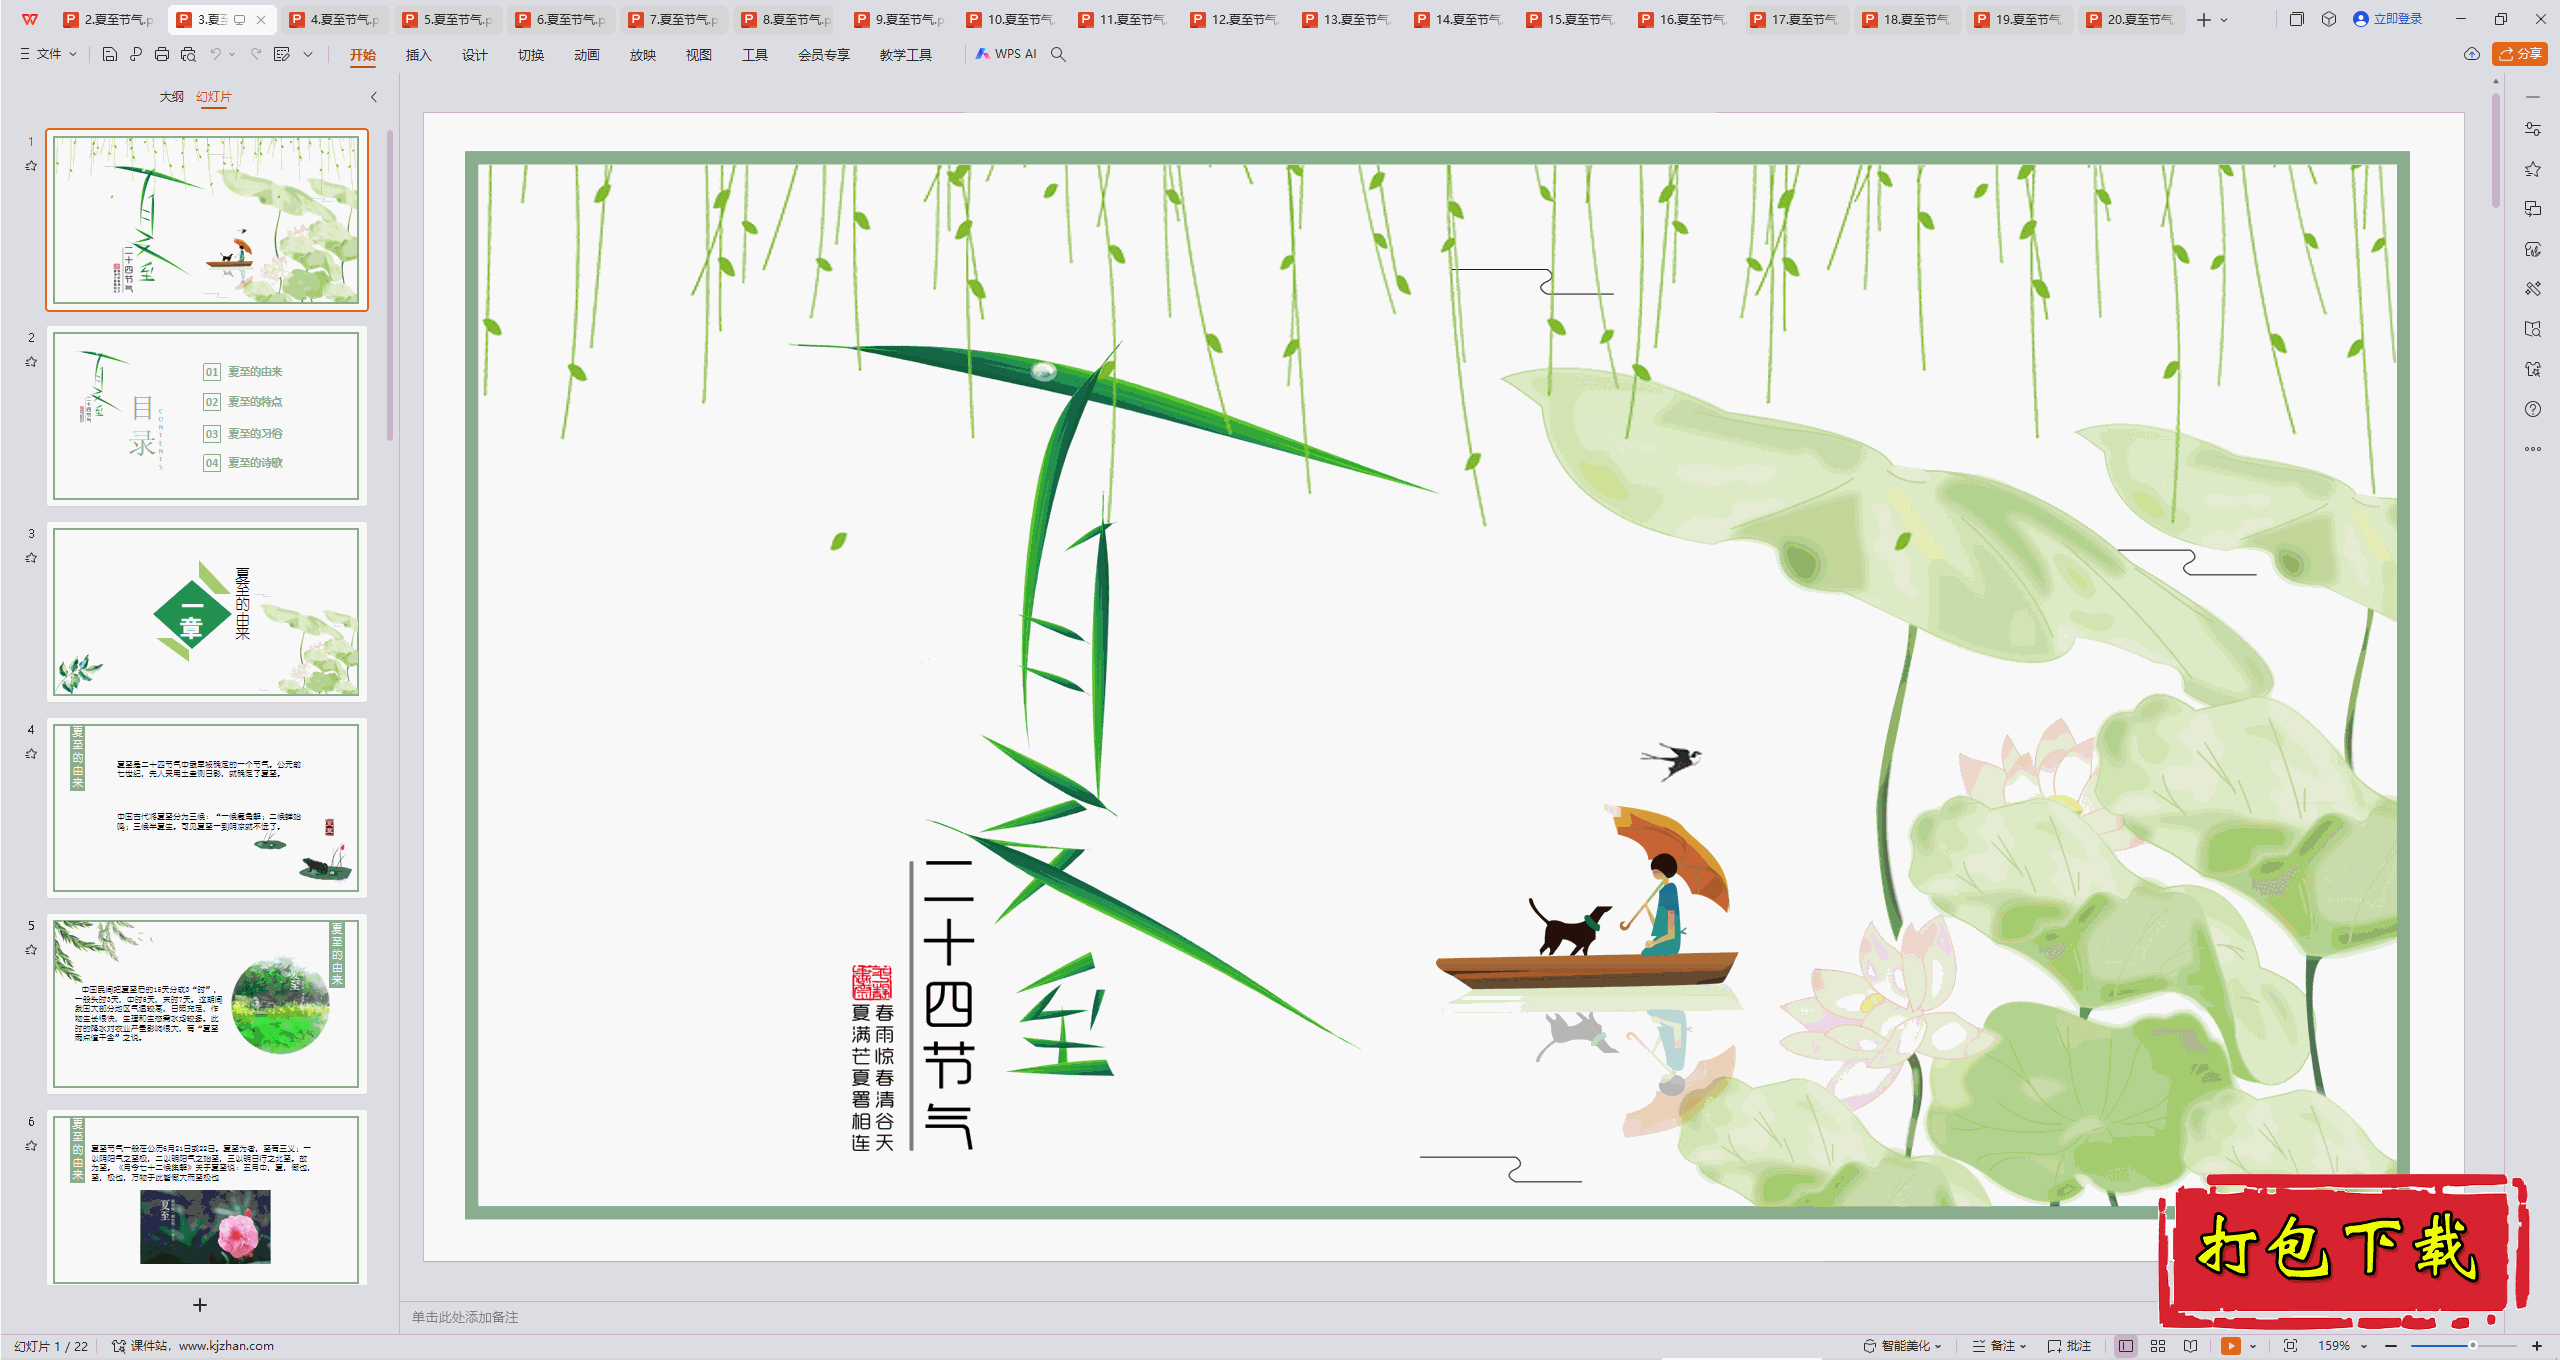Click the Redo arrow icon
This screenshot has height=1360, width=2560.
256,54
